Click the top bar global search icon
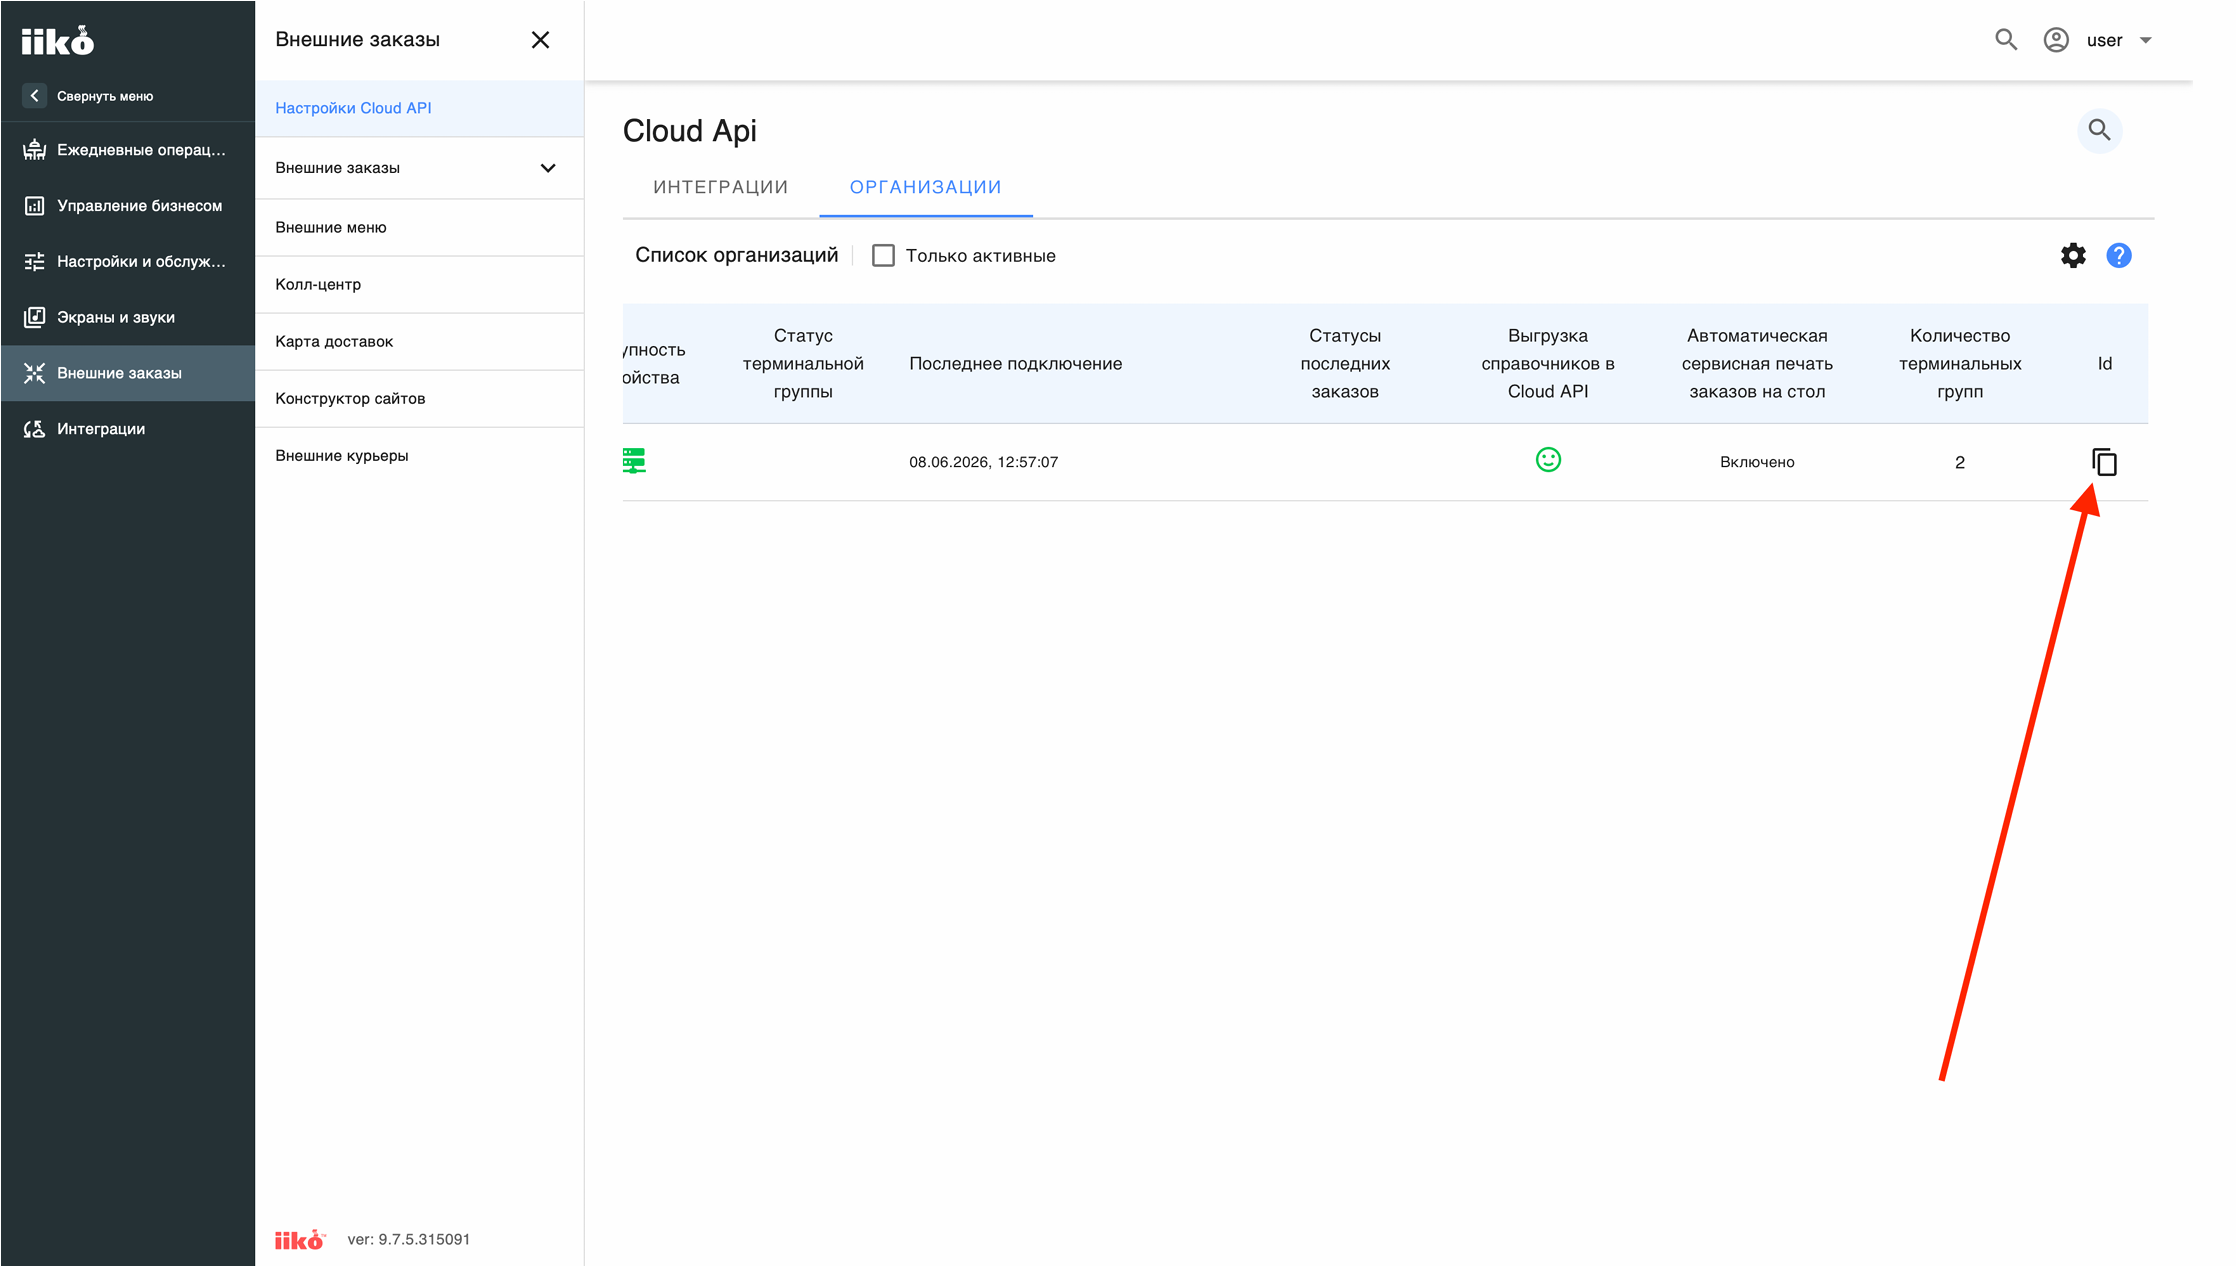Screen dimensions: 2236x1266 point(2005,40)
